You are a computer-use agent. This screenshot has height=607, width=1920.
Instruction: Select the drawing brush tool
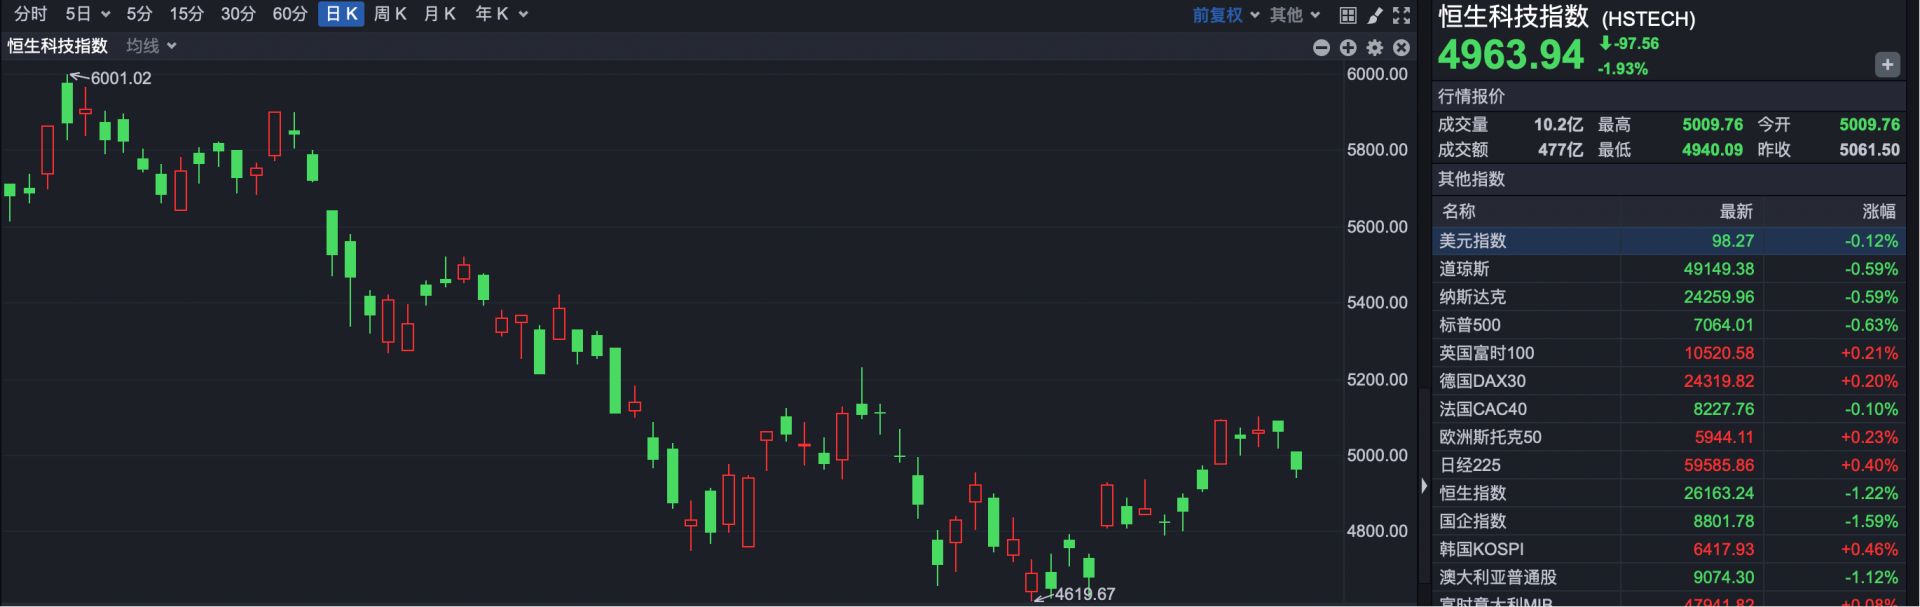click(1375, 15)
